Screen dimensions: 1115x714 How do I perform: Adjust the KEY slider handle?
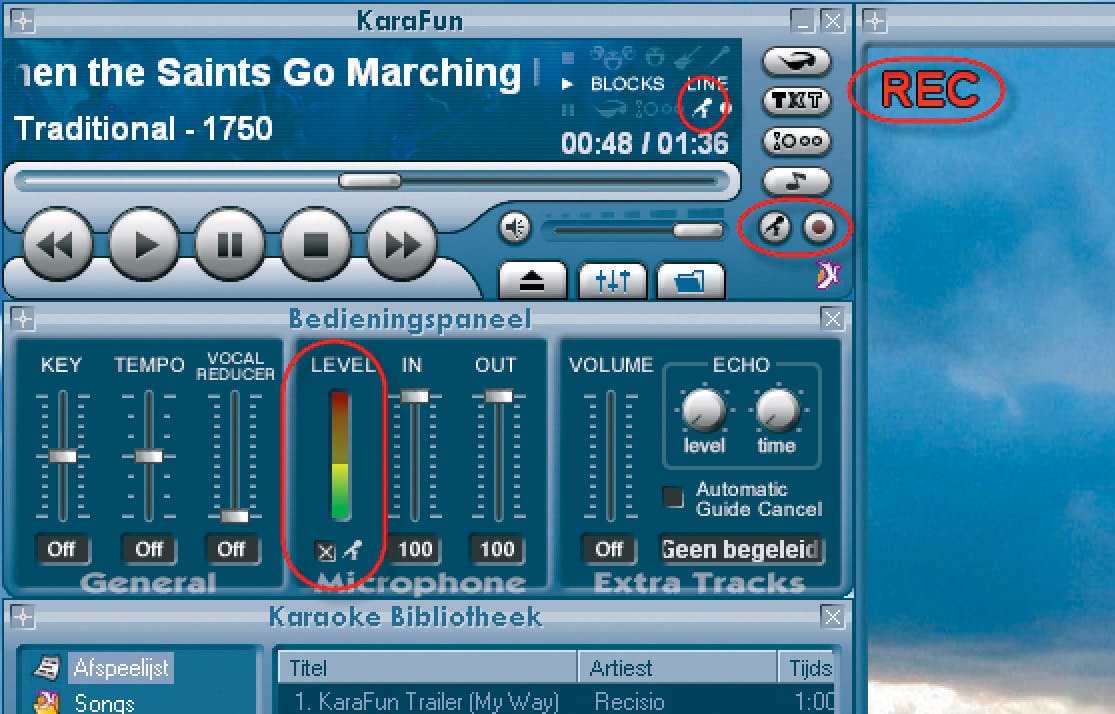[x=63, y=456]
